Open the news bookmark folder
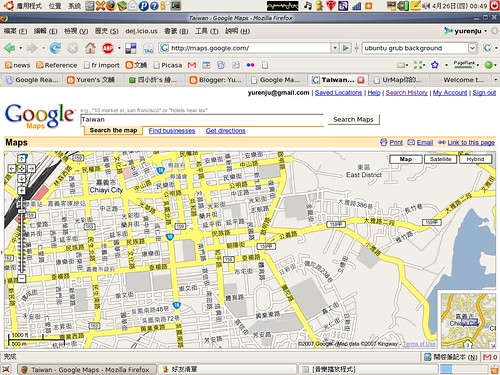This screenshot has width=500, height=375. click(x=18, y=65)
